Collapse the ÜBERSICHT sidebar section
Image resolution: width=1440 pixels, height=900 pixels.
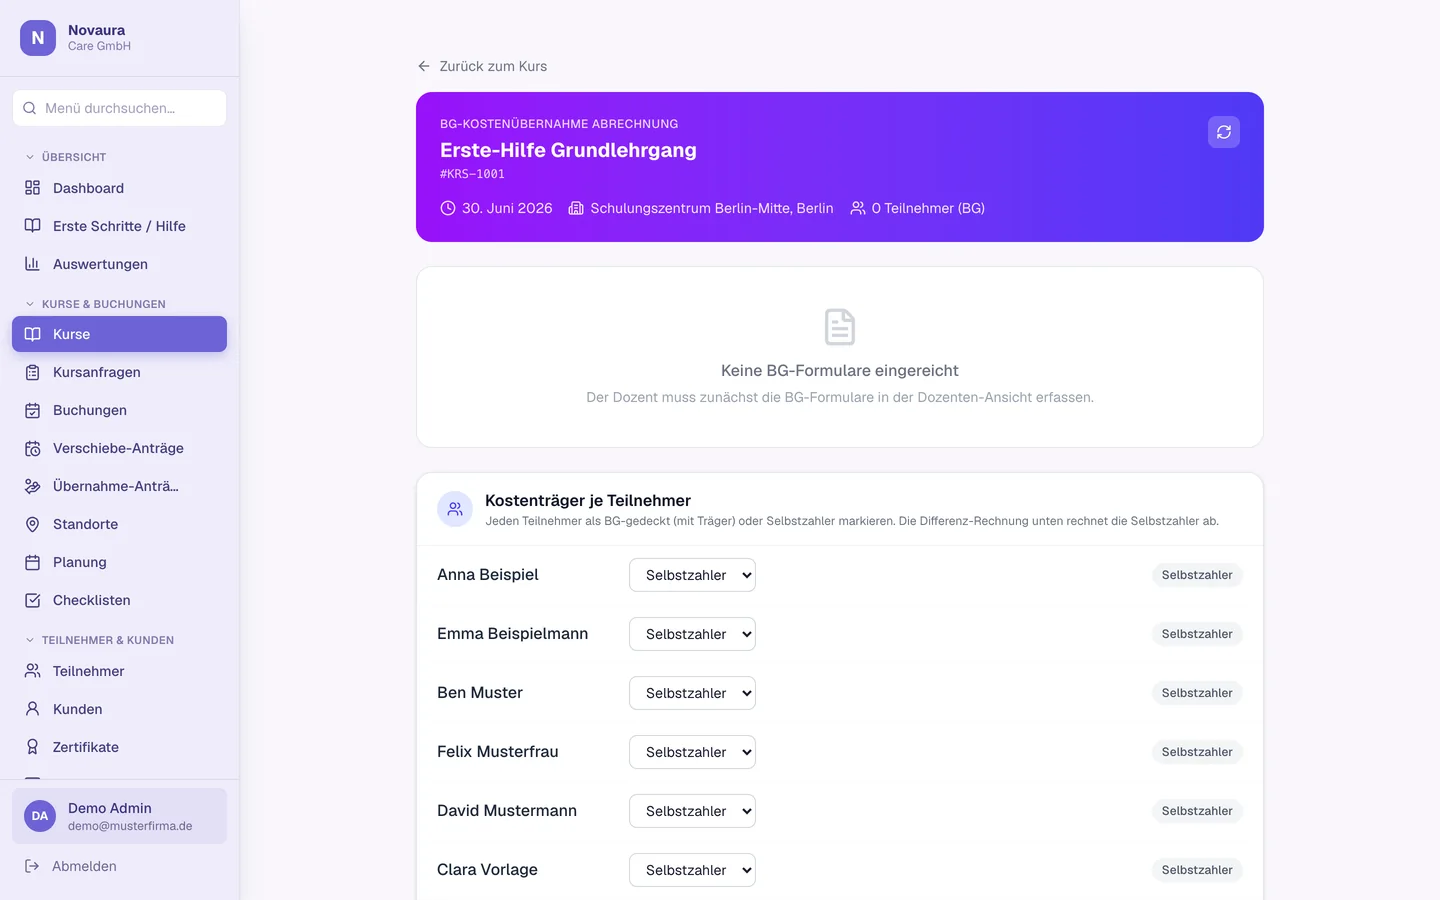click(x=66, y=157)
